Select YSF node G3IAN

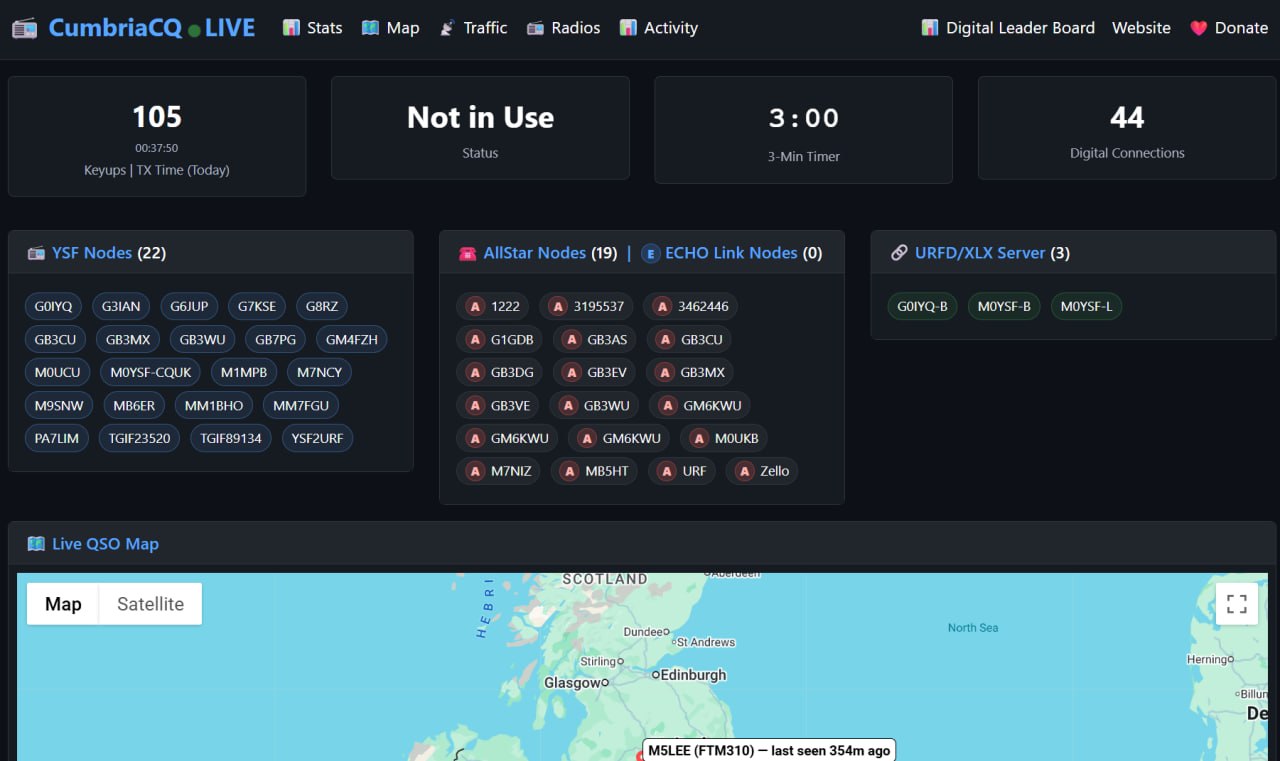point(121,307)
